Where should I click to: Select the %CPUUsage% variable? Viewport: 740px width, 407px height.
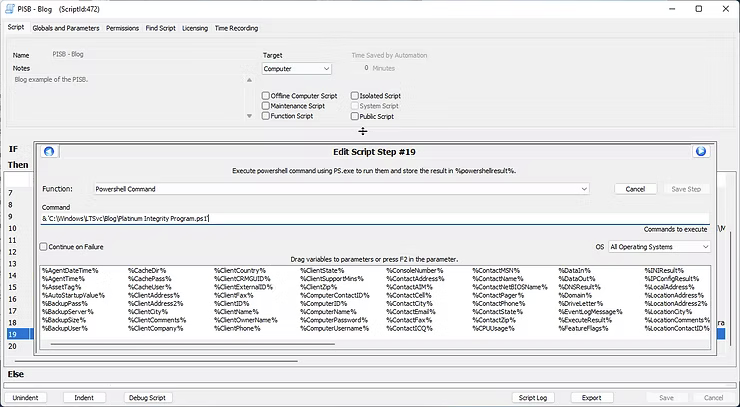tap(494, 328)
